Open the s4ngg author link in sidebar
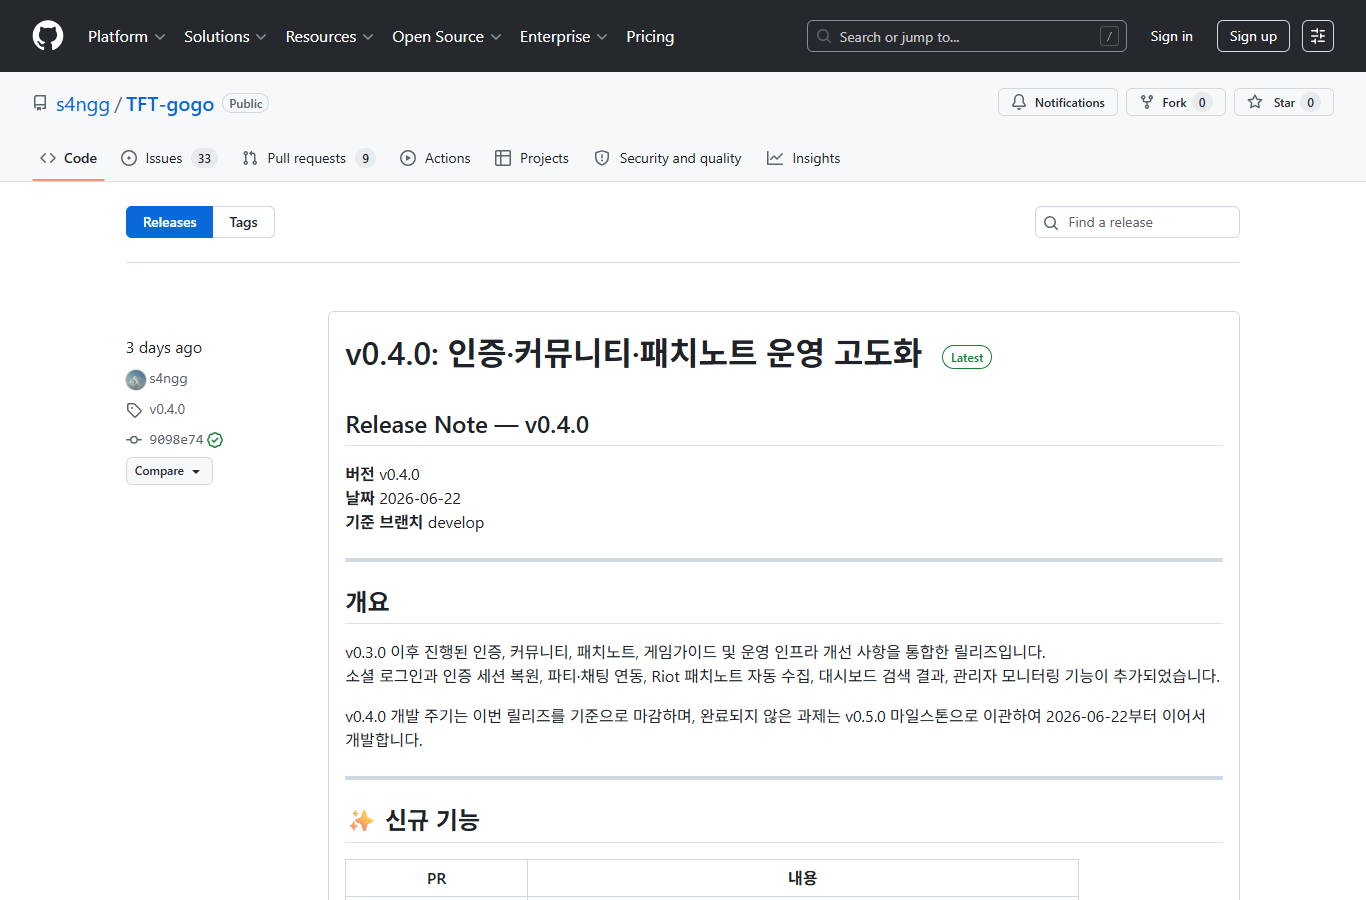 click(x=168, y=379)
